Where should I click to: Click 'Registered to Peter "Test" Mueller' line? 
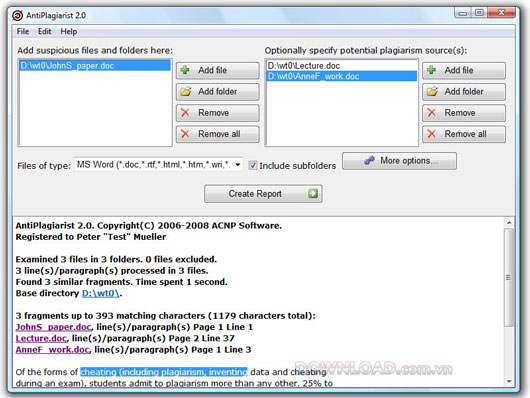click(91, 237)
